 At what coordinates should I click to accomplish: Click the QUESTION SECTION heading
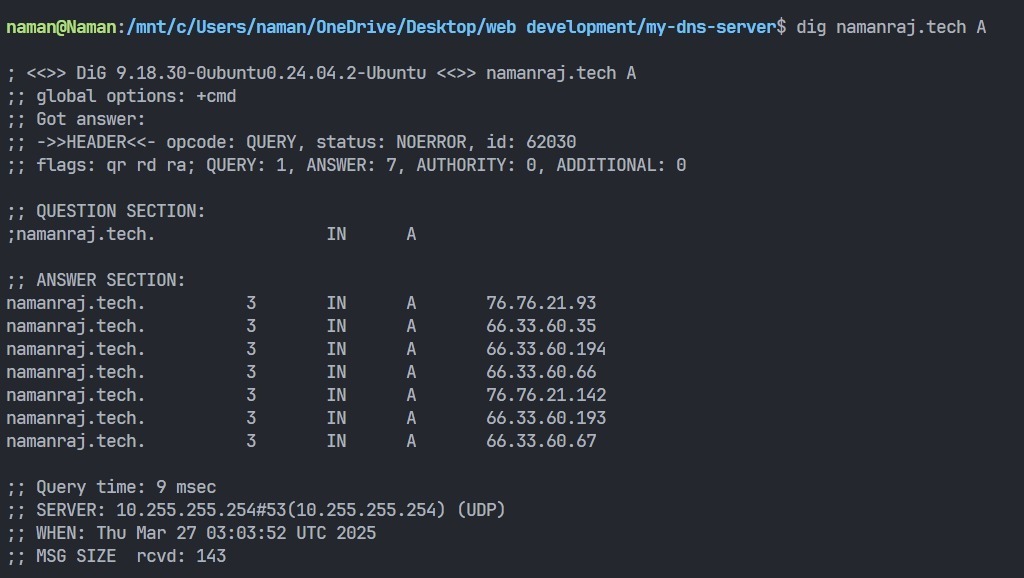[106, 211]
